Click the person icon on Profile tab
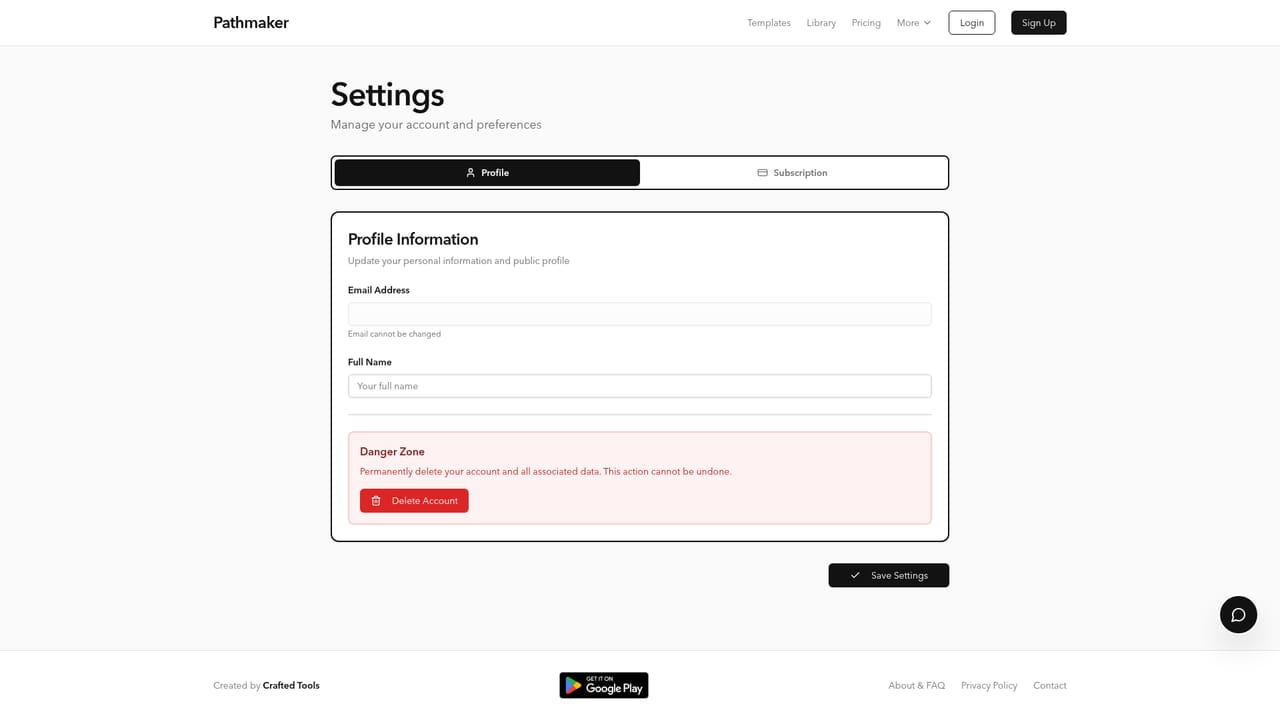 (470, 173)
